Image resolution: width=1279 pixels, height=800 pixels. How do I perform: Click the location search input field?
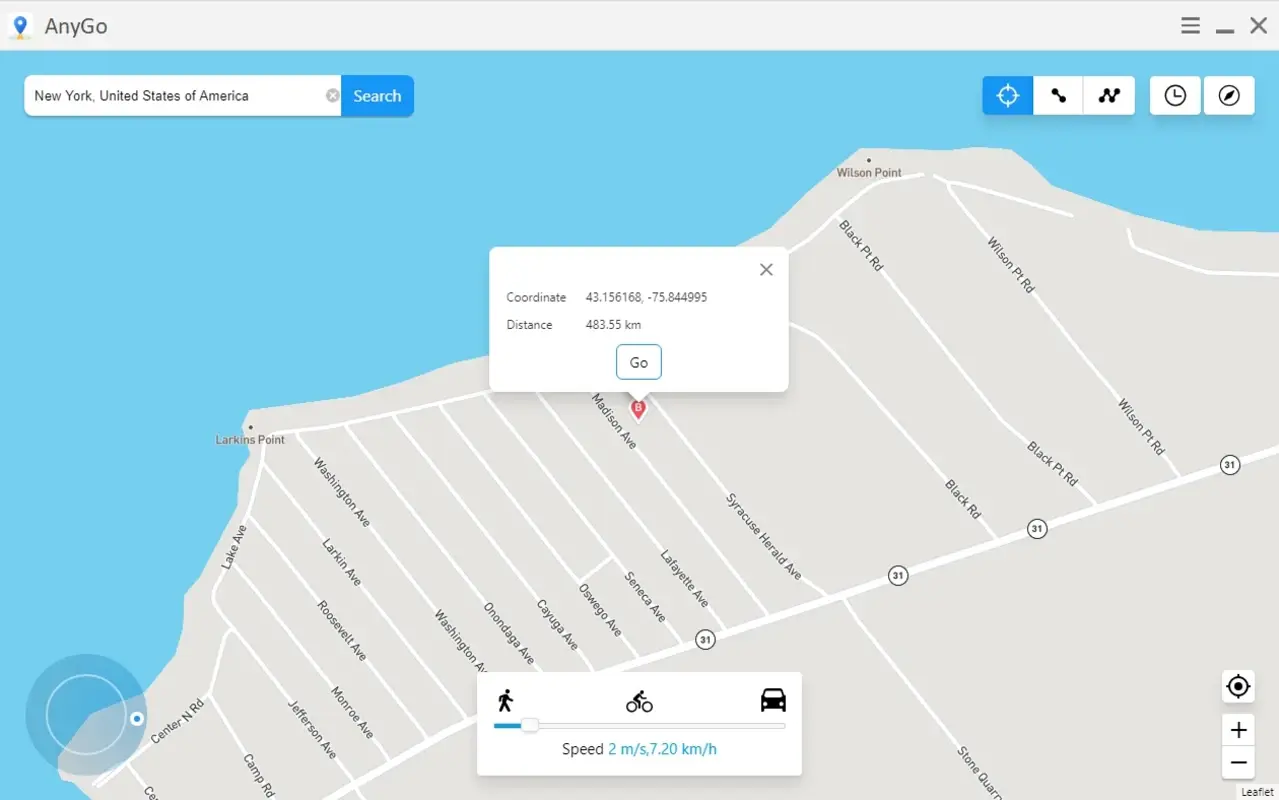click(180, 95)
